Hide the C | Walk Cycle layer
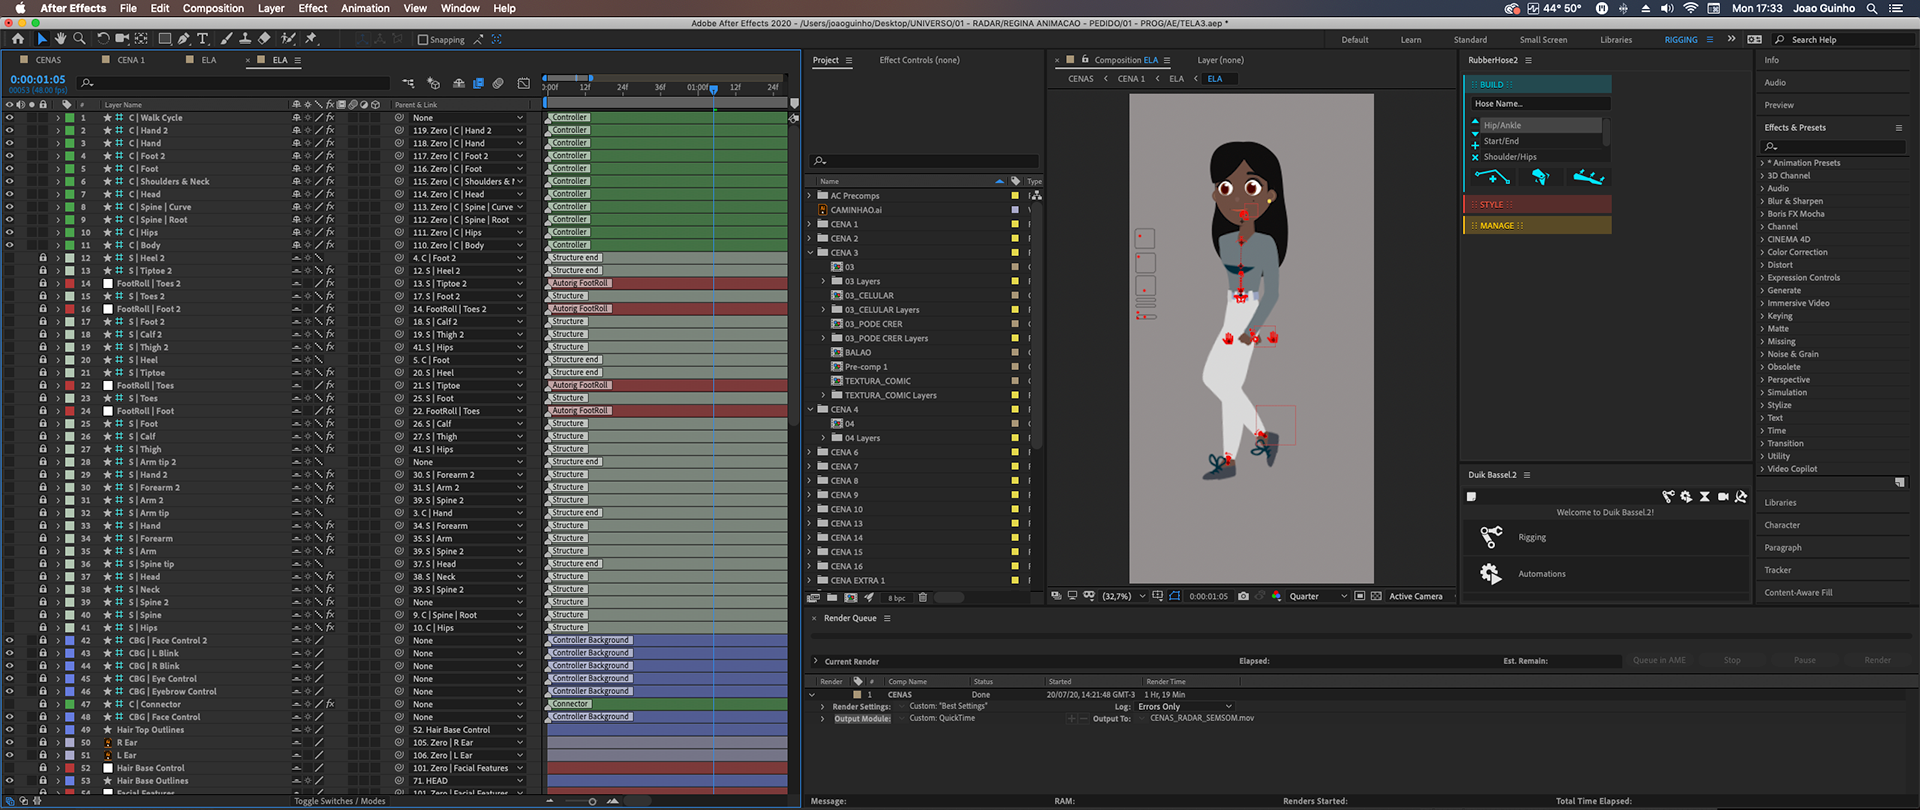The width and height of the screenshot is (1920, 810). [10, 118]
